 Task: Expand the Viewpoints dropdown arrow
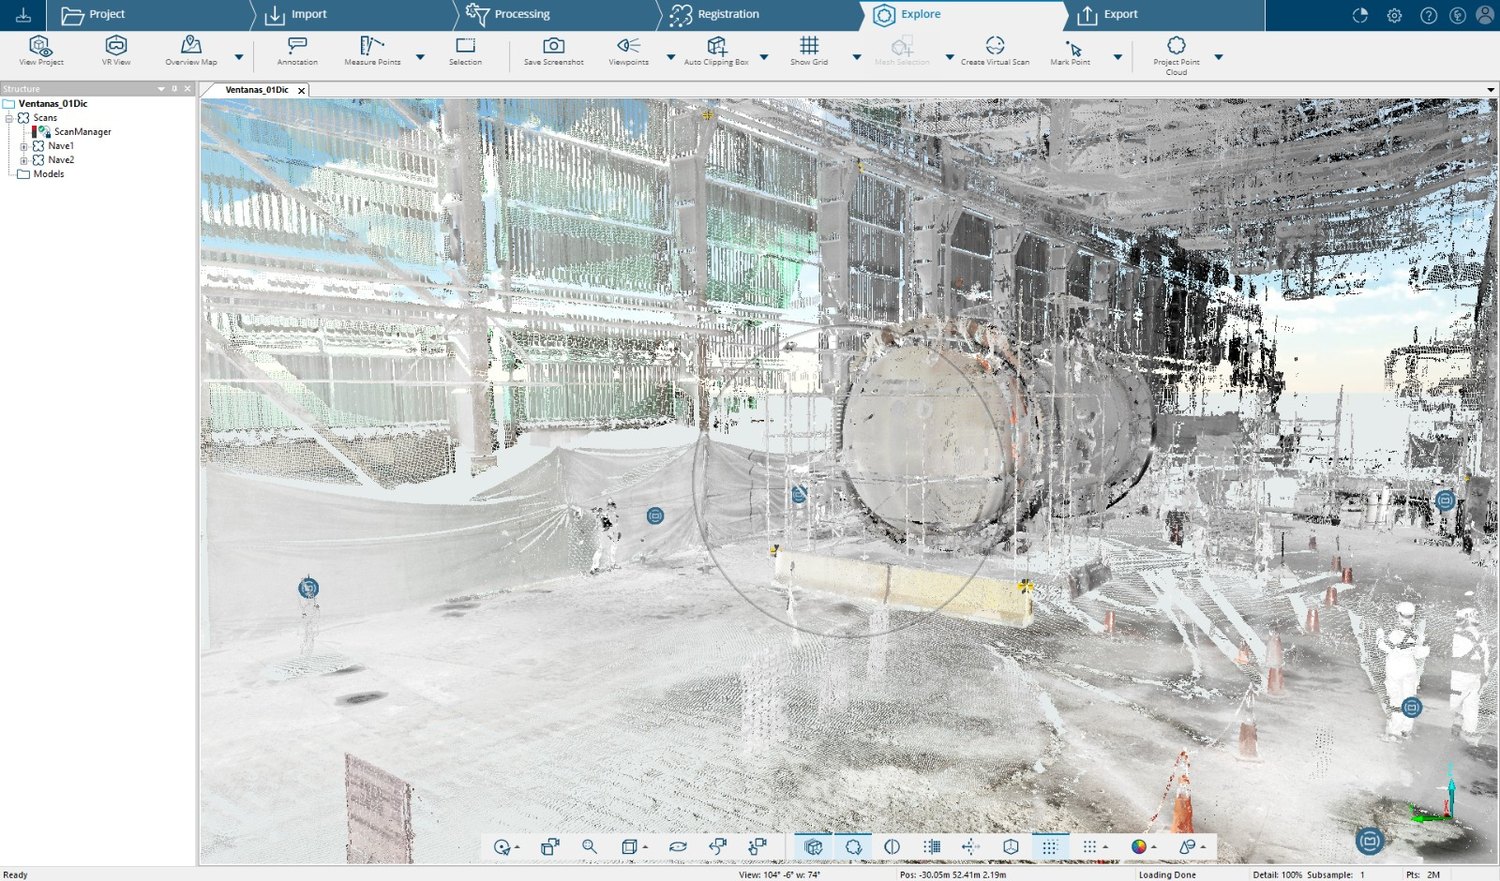[x=670, y=57]
